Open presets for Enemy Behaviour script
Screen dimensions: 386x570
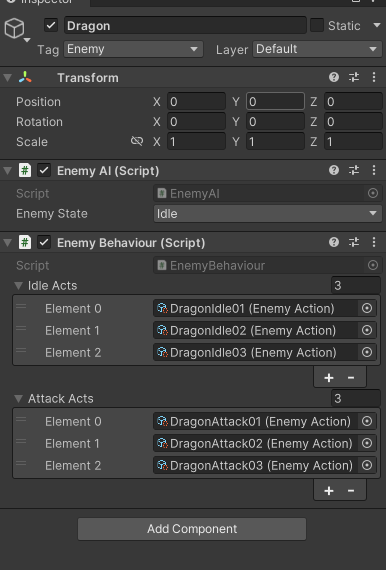pos(354,242)
